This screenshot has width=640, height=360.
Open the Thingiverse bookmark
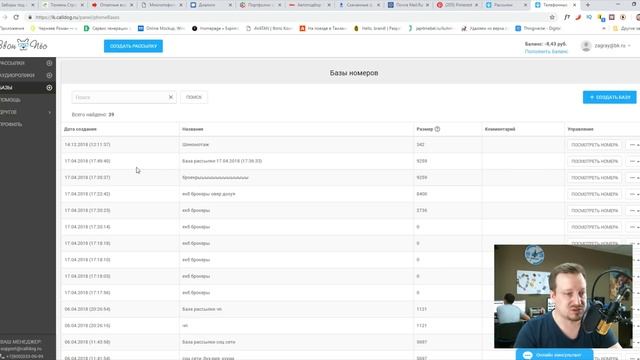tap(538, 28)
